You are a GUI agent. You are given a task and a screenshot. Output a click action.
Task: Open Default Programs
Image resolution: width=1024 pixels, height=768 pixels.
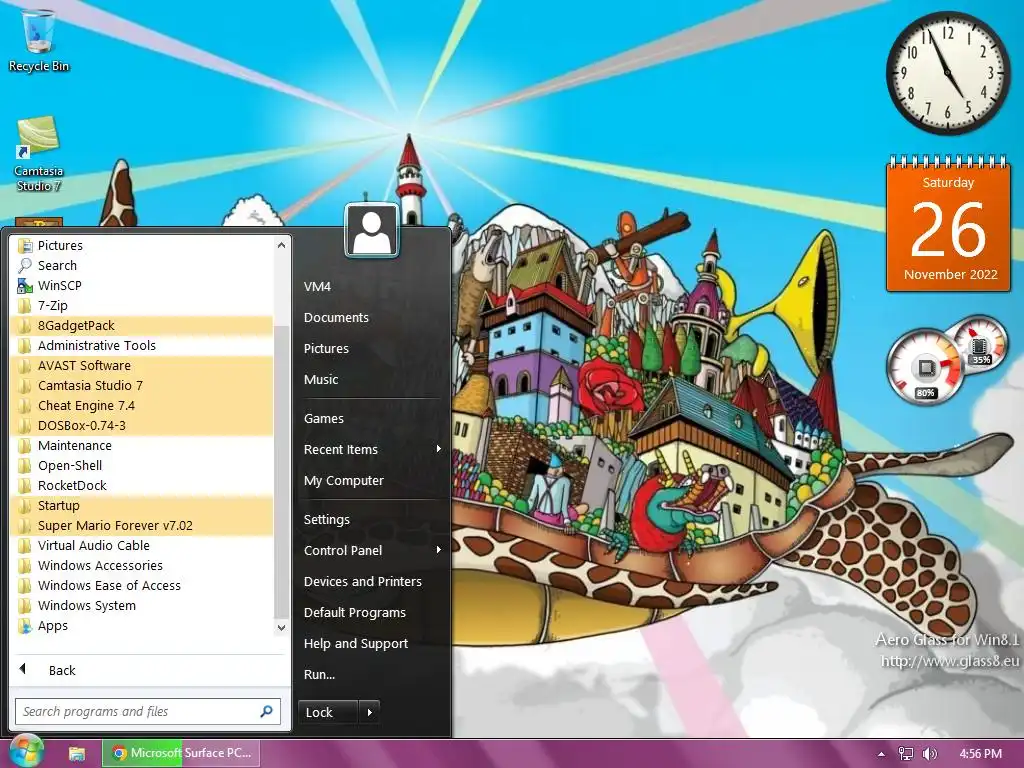[x=372, y=613]
